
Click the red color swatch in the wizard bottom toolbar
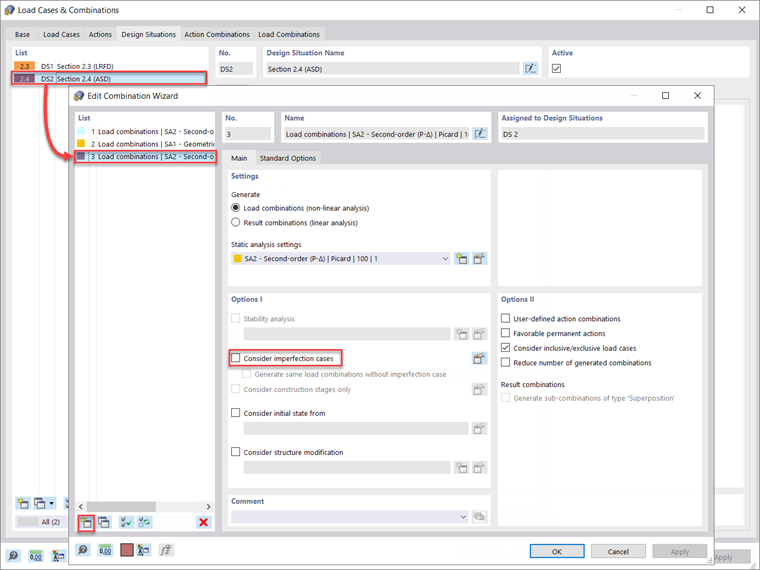point(127,550)
